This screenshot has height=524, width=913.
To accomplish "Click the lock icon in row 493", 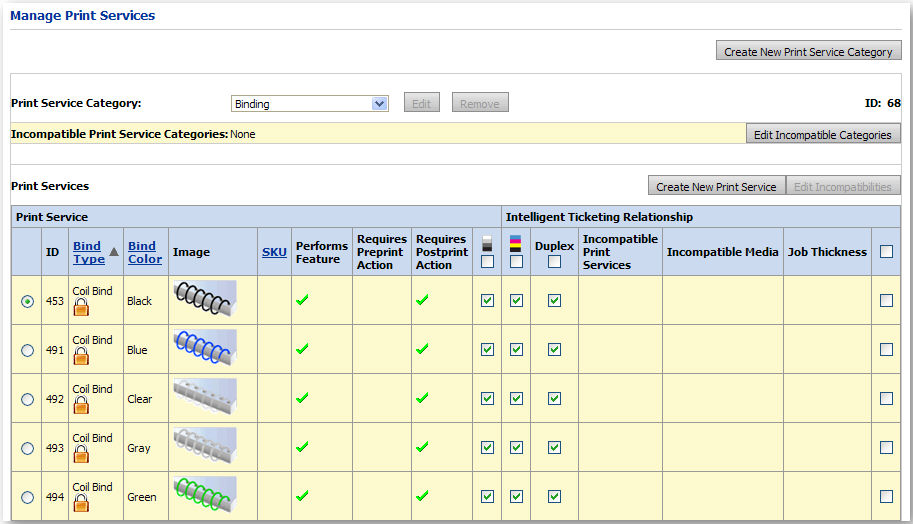I will tap(81, 455).
